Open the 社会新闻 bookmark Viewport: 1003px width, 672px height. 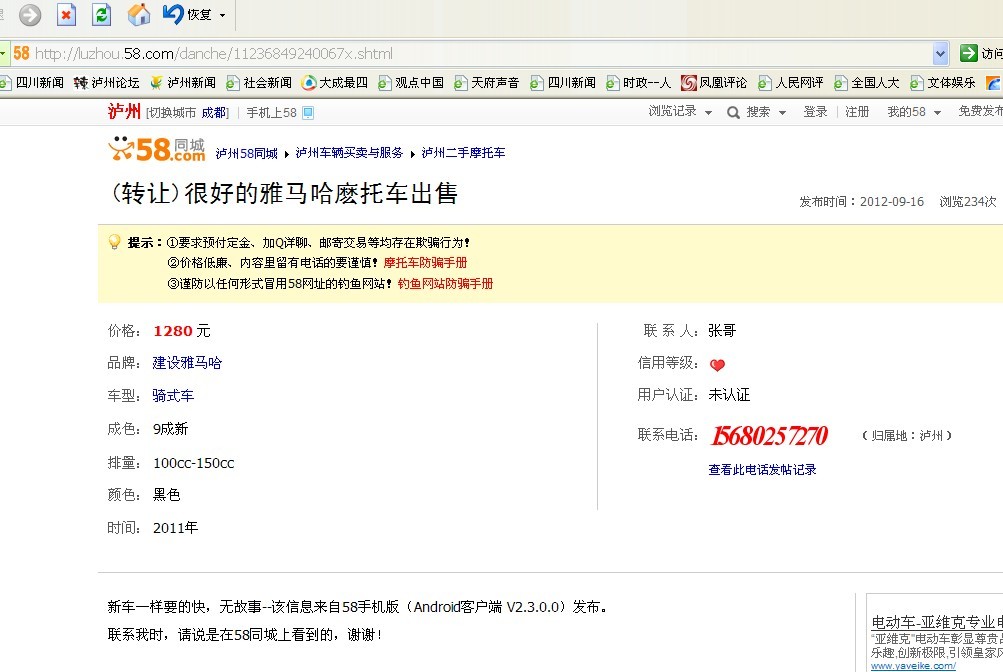(x=258, y=82)
